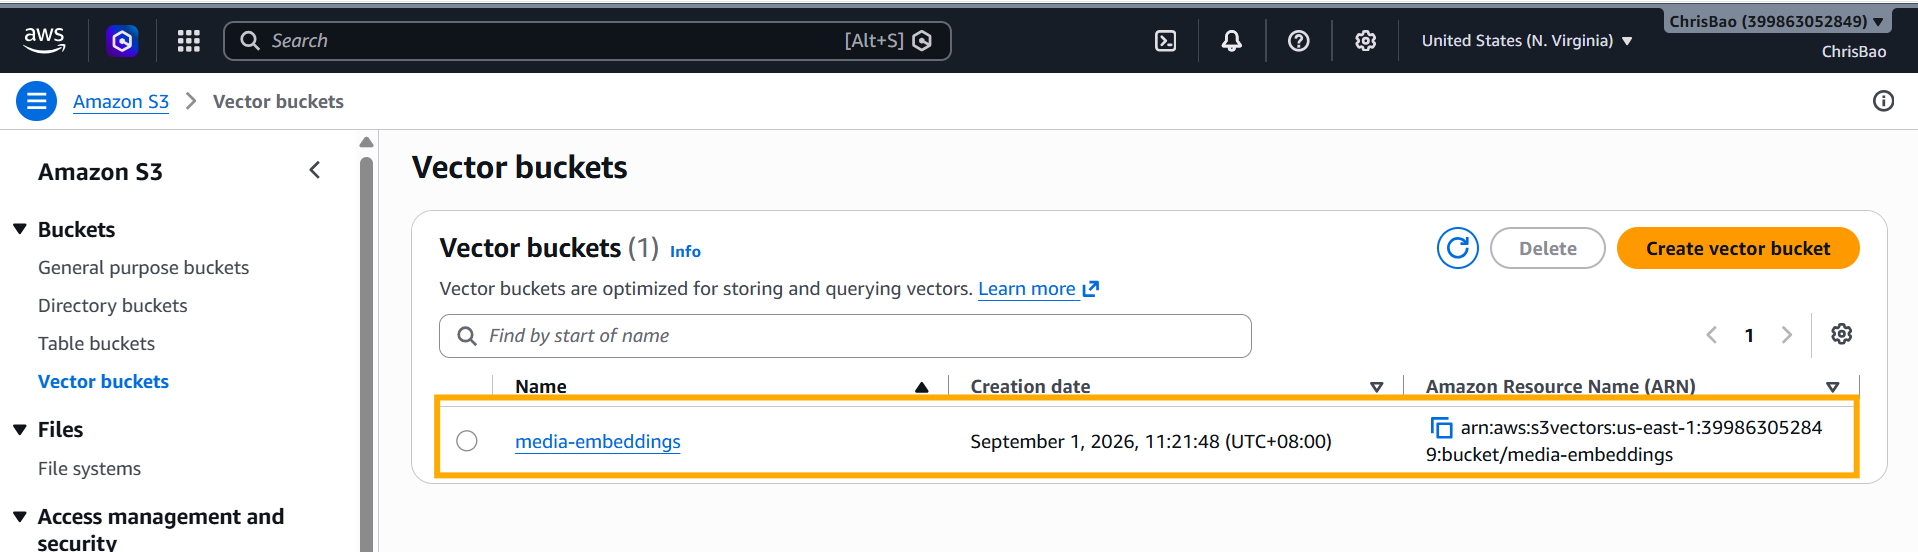Open the United States (N. Virginia) region dropdown

coord(1527,41)
